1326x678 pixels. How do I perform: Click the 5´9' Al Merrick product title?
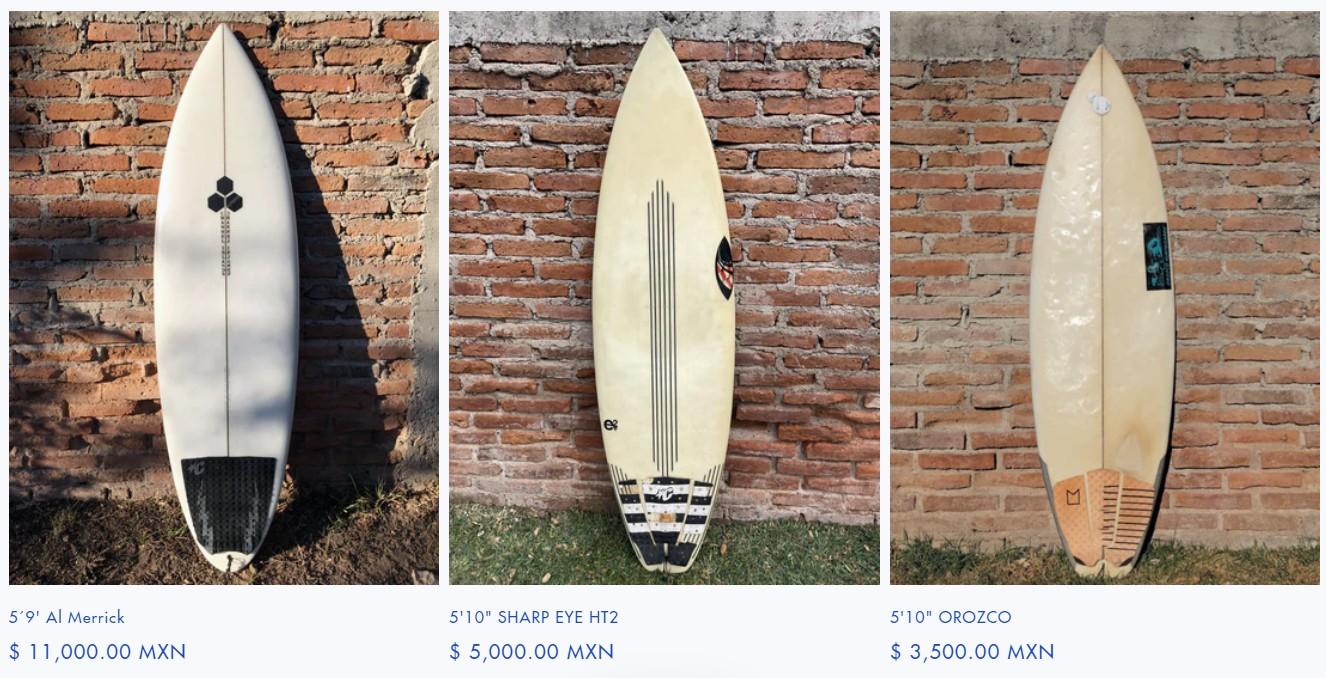pos(67,617)
